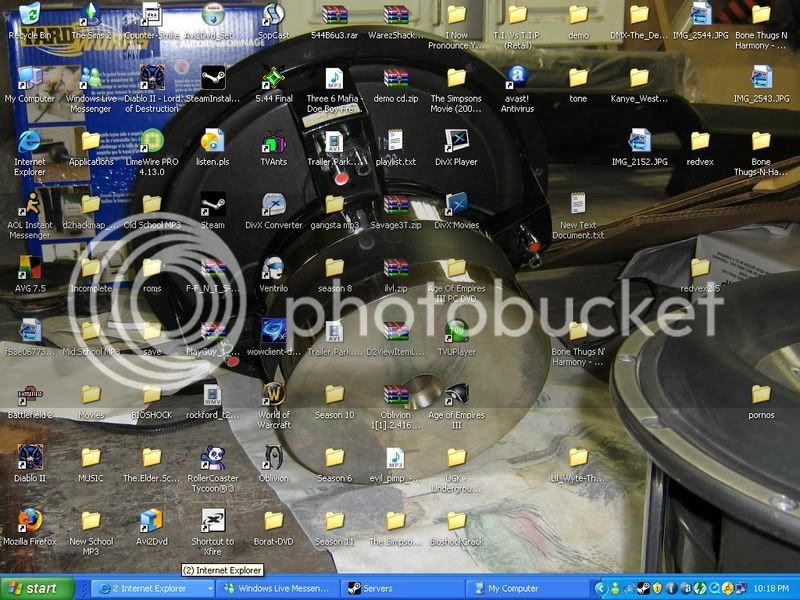
Task: Select the Applications folder
Action: tap(91, 141)
